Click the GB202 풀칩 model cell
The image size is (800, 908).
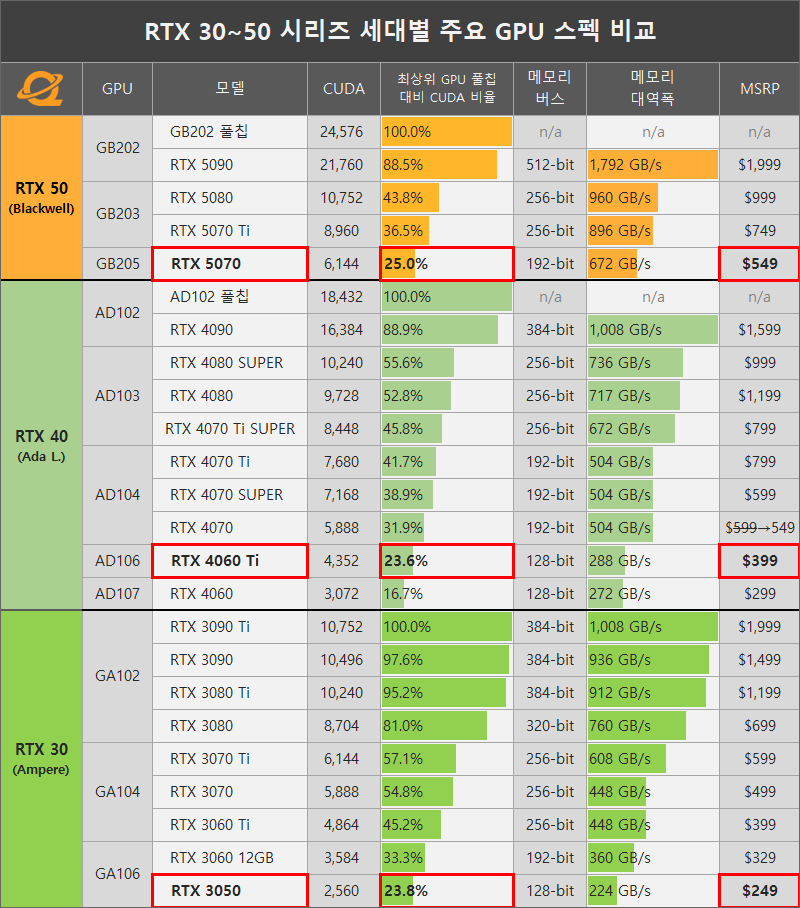230,132
